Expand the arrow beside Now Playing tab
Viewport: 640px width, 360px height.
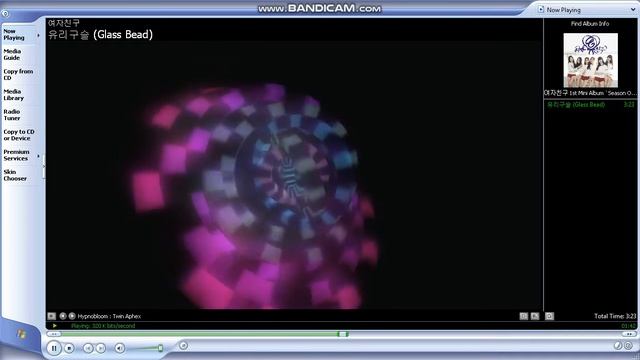39,36
